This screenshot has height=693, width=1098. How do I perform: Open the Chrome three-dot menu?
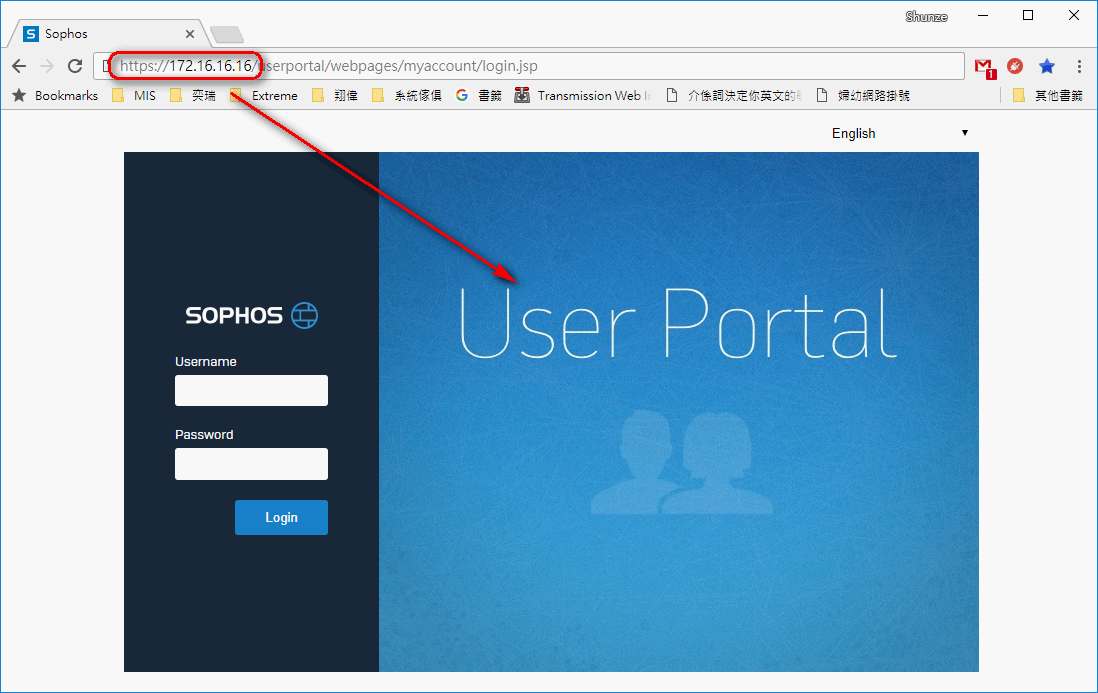(1079, 66)
